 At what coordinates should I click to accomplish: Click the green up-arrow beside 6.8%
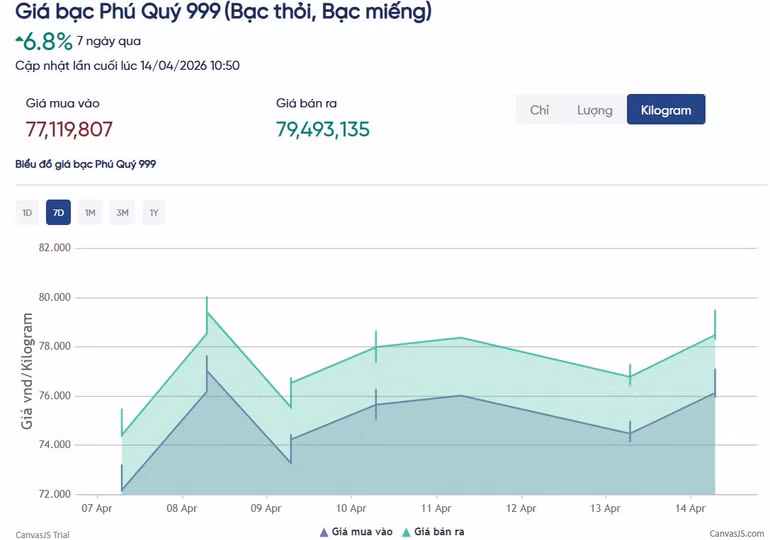(19, 40)
